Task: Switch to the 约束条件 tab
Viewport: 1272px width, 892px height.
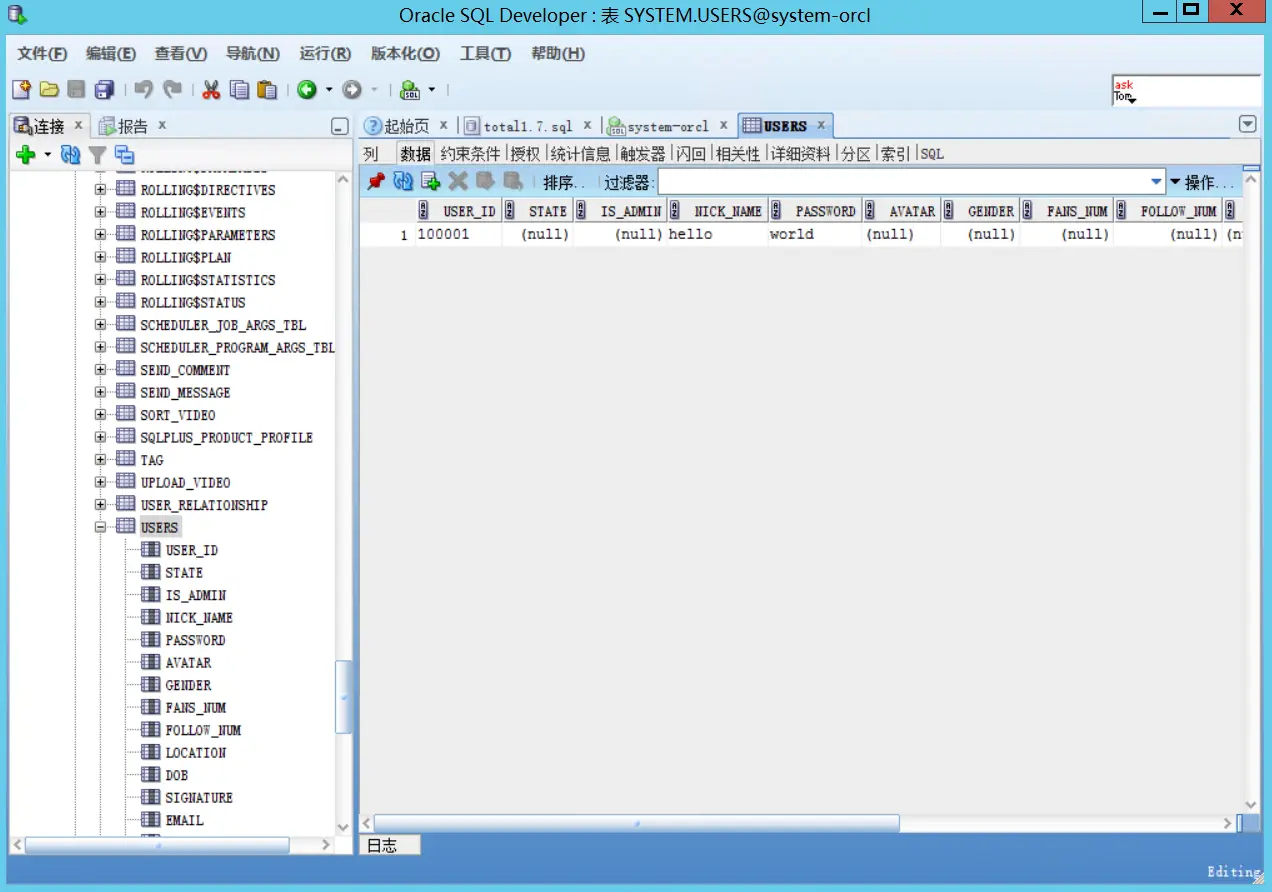Action: pos(470,154)
